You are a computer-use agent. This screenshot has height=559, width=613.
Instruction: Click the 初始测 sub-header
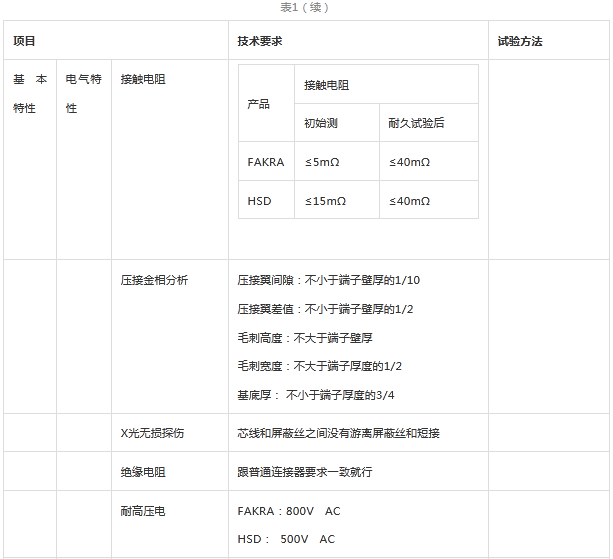321,123
